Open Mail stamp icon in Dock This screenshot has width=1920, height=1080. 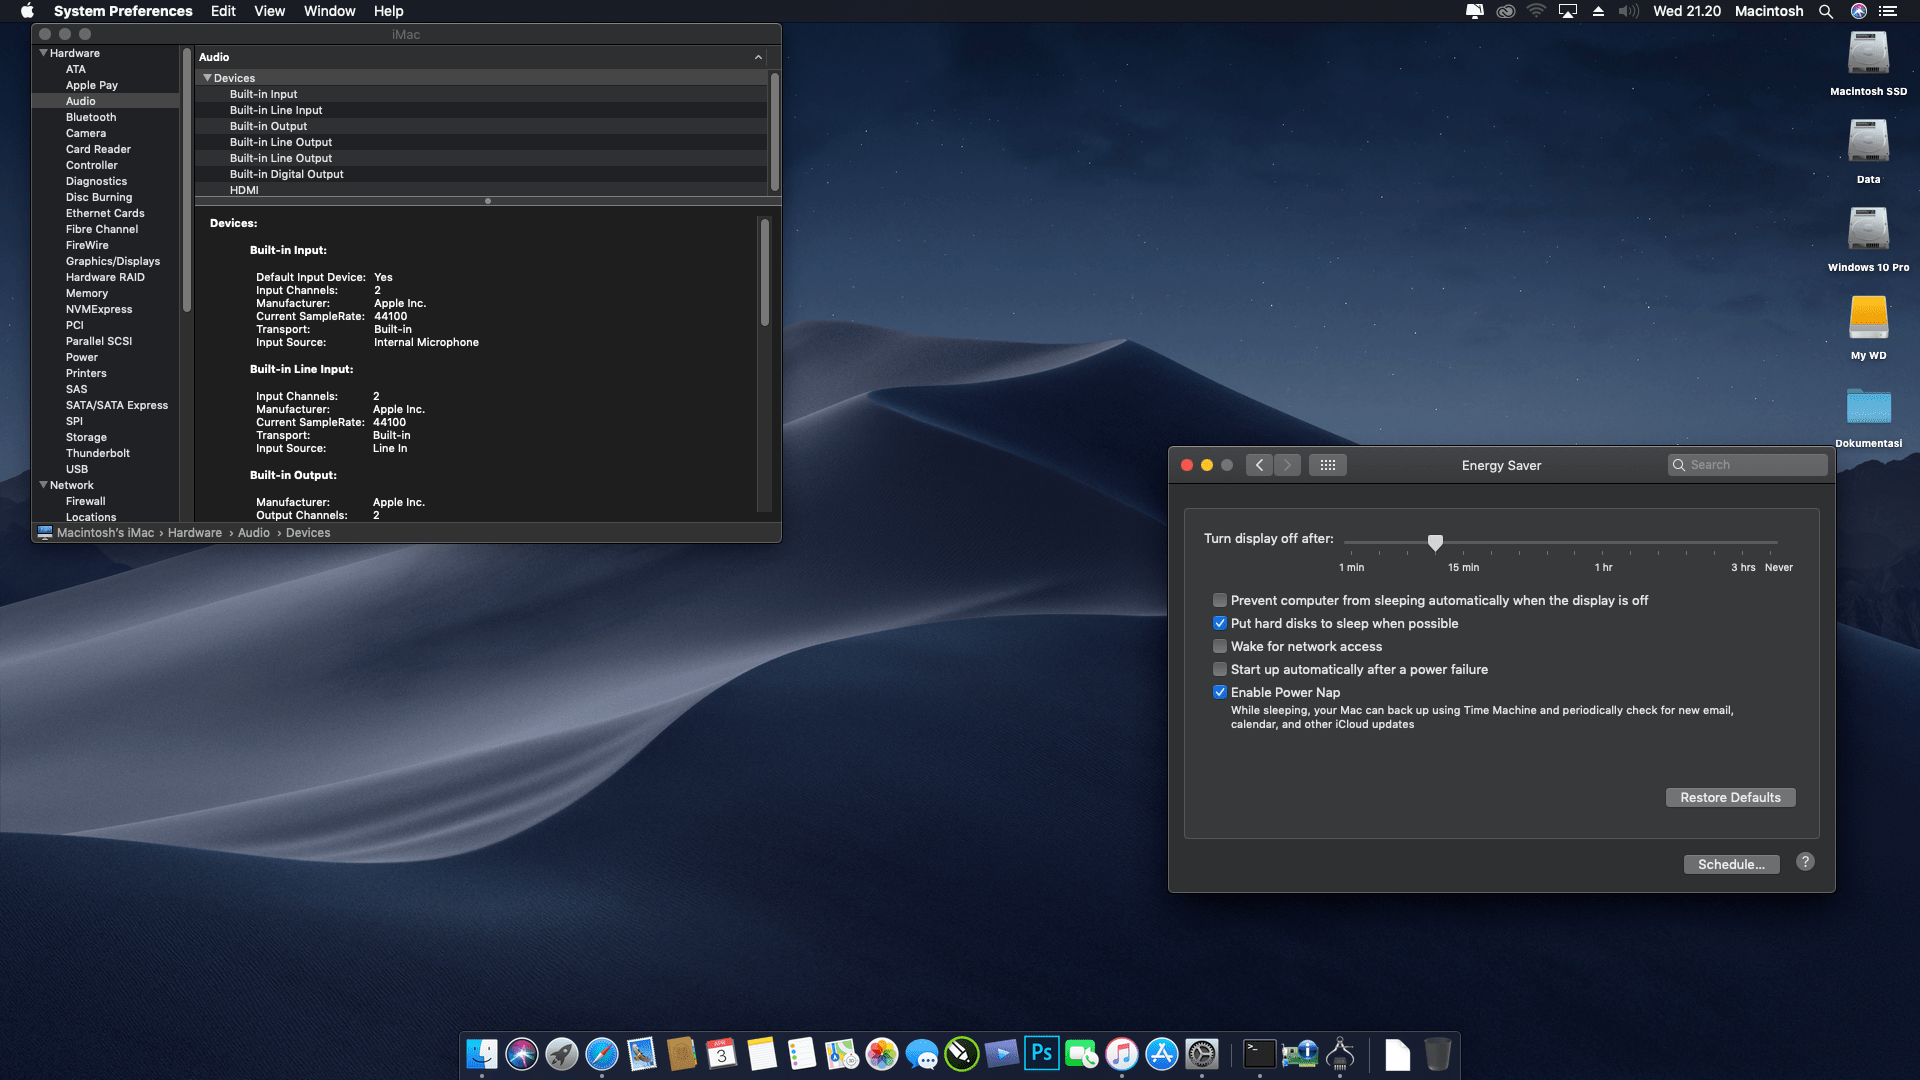tap(642, 1054)
